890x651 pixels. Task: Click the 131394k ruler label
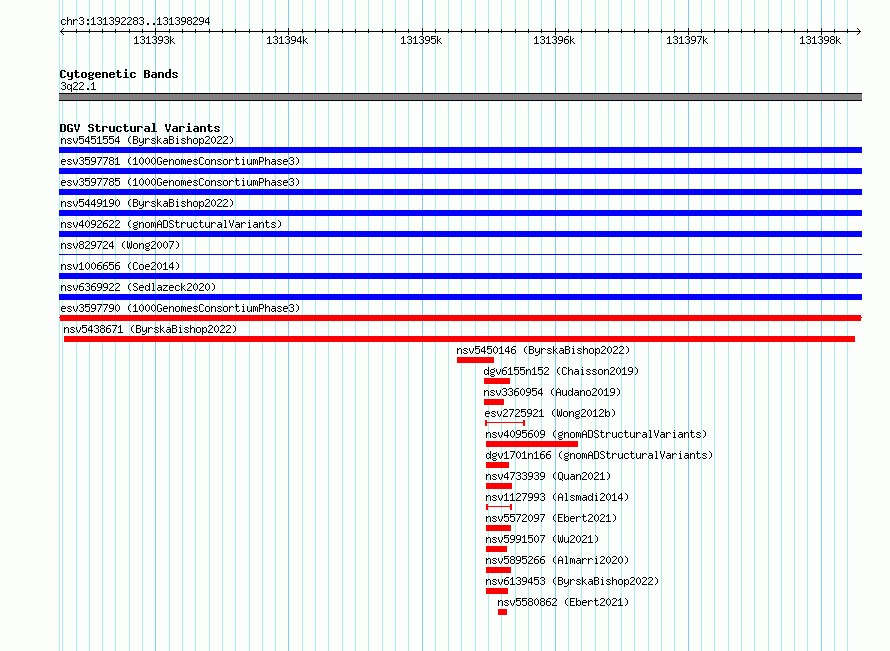click(x=287, y=40)
